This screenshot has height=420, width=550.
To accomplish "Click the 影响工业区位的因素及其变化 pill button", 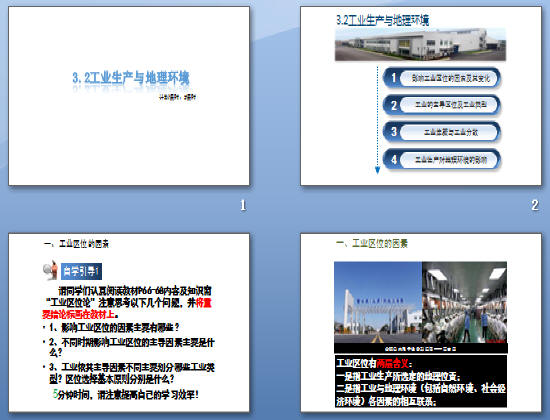I will (x=450, y=78).
